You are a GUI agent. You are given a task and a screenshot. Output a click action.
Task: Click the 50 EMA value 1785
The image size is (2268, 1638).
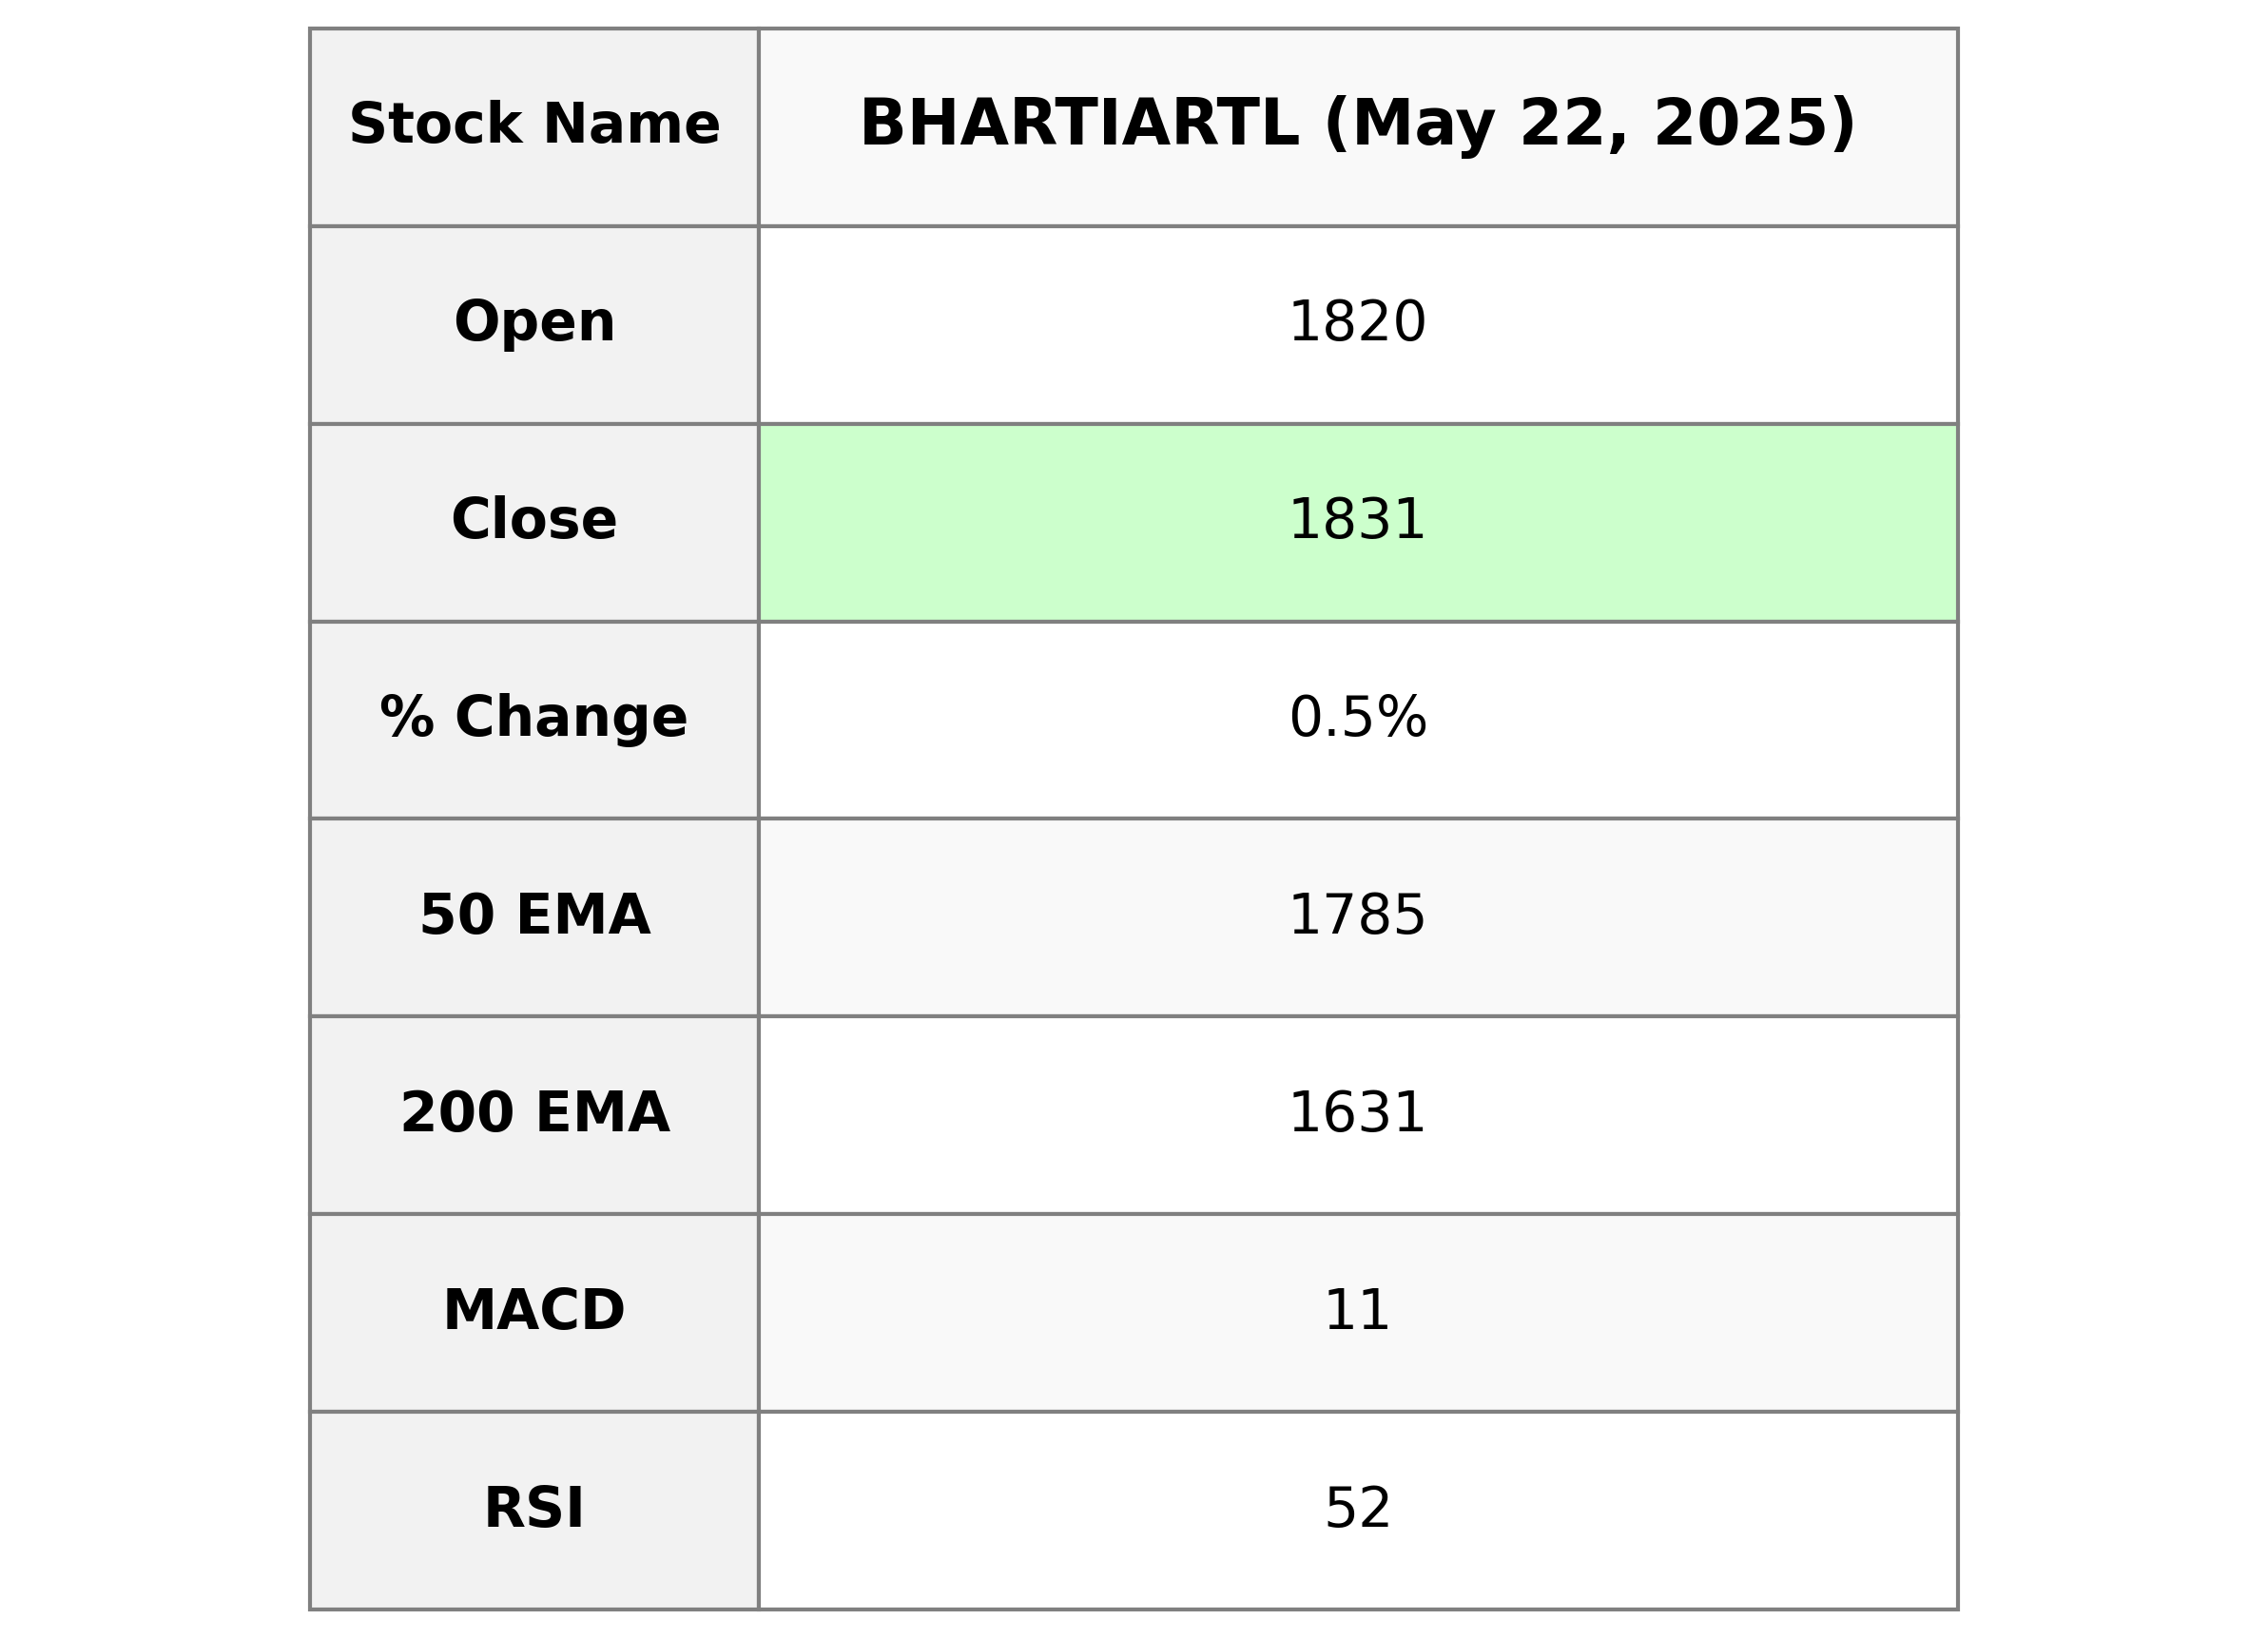coord(1357,916)
